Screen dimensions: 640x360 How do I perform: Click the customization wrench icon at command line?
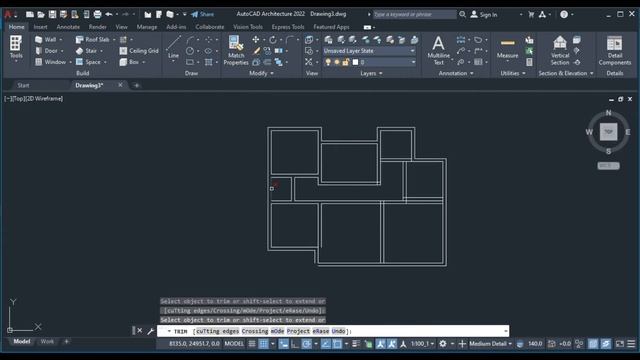(151, 331)
